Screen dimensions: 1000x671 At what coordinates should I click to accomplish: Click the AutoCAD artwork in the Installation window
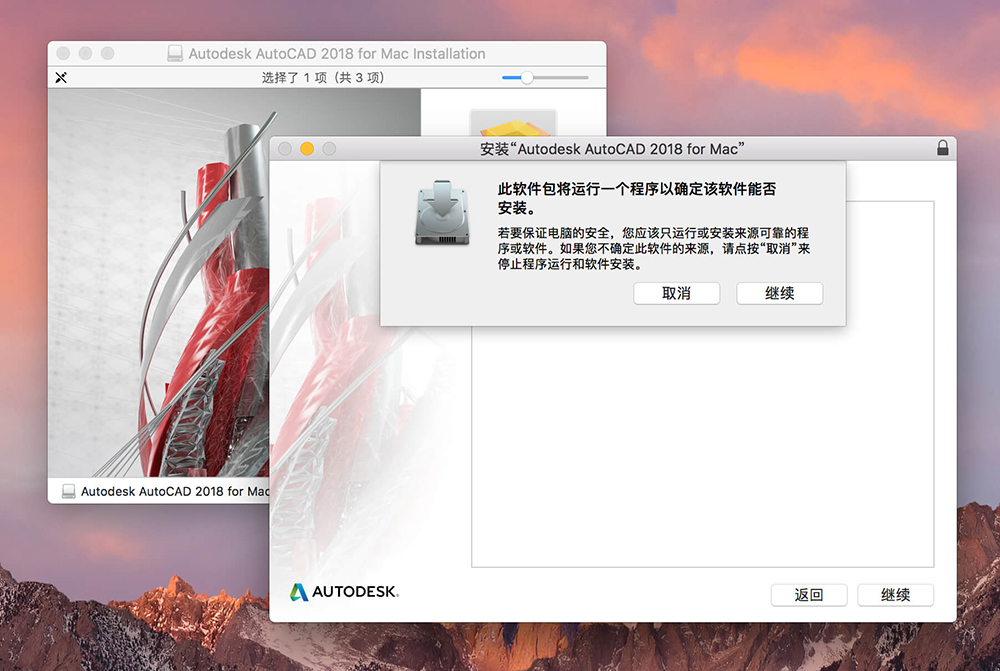point(159,283)
